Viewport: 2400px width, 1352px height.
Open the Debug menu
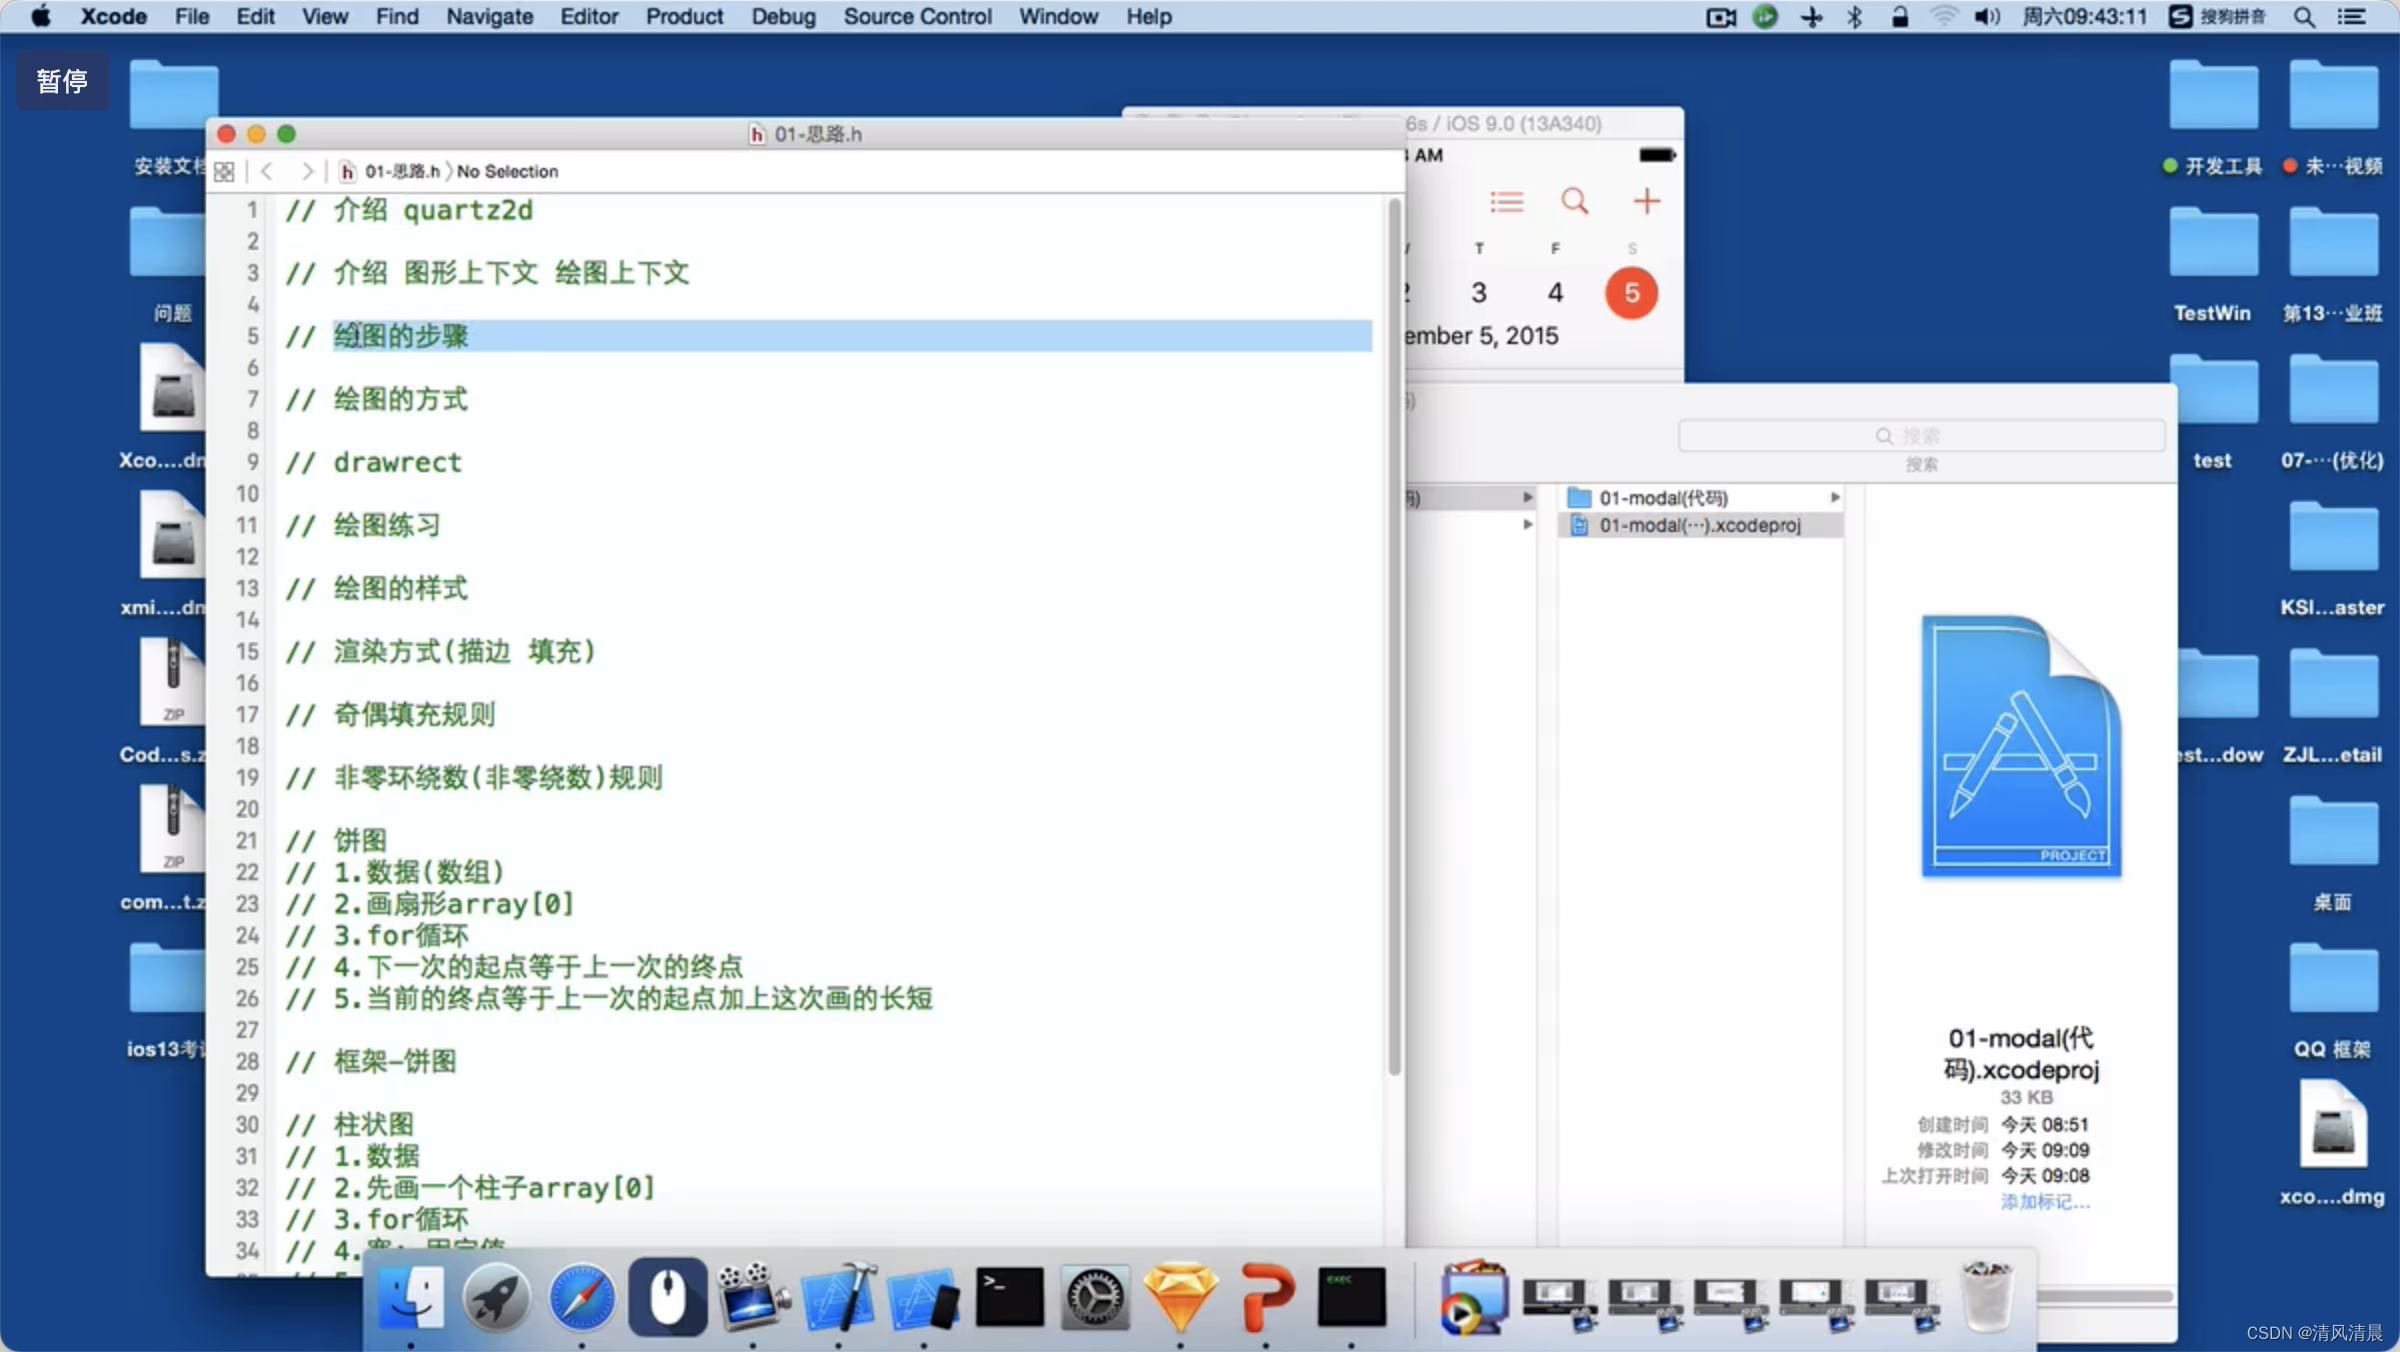coord(783,17)
